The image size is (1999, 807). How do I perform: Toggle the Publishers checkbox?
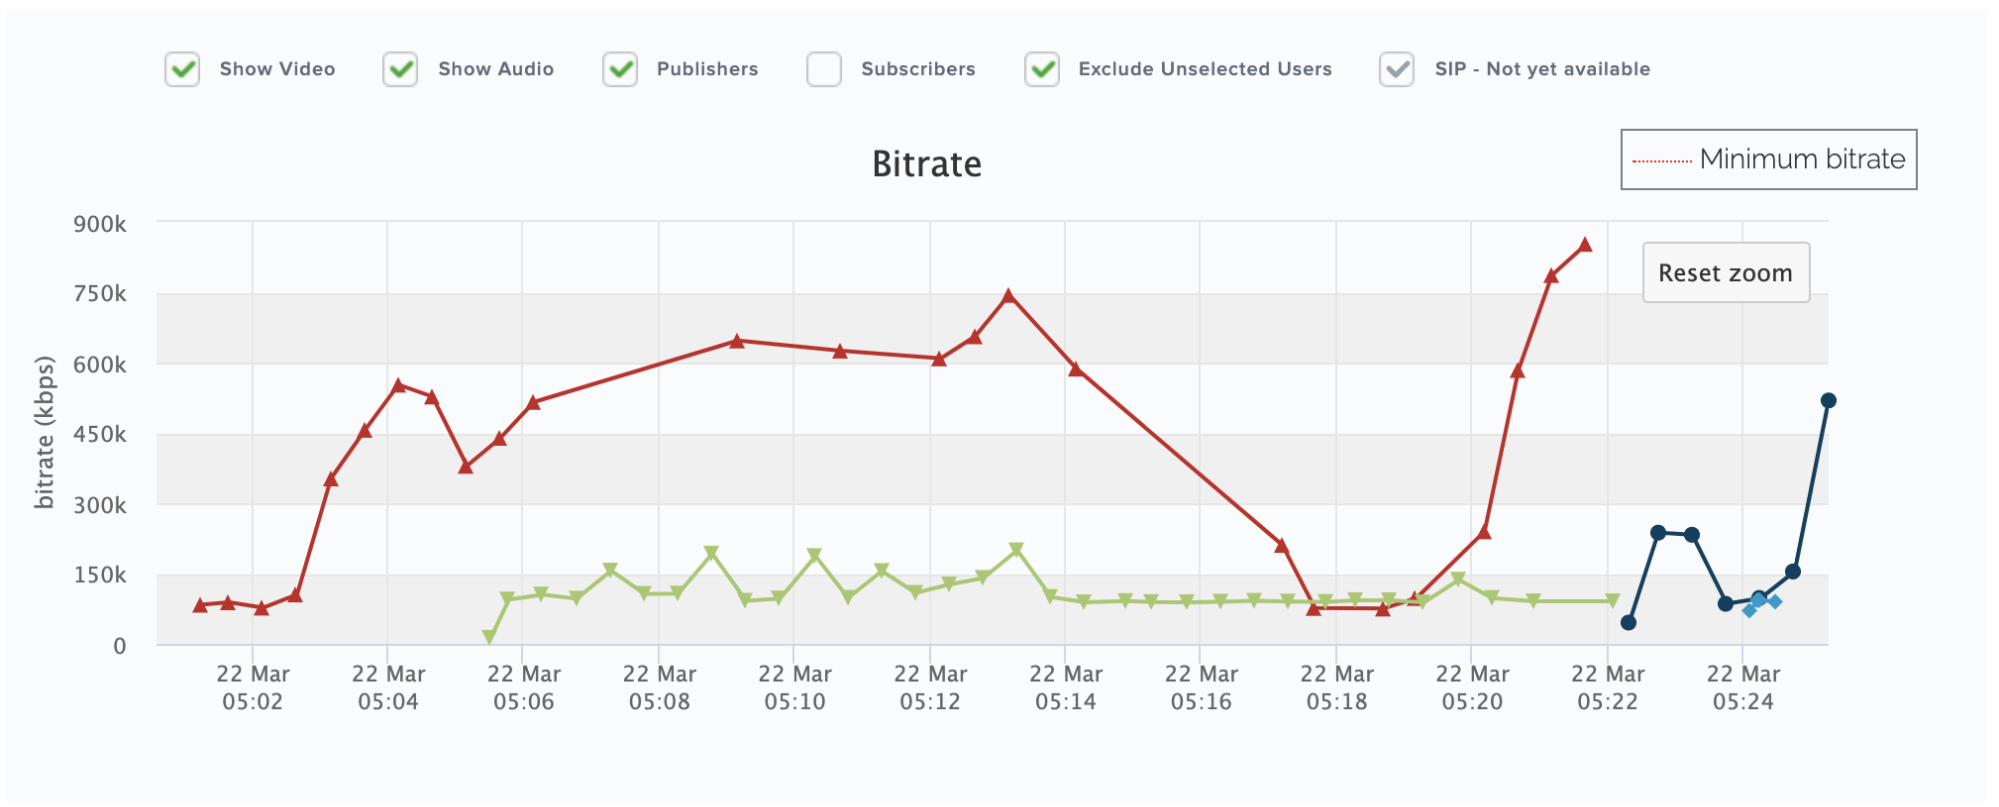coord(620,70)
